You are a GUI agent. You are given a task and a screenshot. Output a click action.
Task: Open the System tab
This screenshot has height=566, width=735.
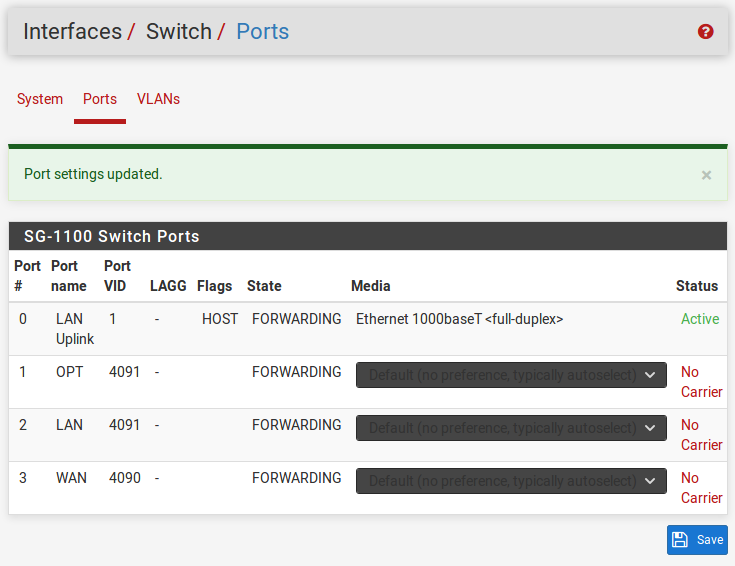pos(40,99)
